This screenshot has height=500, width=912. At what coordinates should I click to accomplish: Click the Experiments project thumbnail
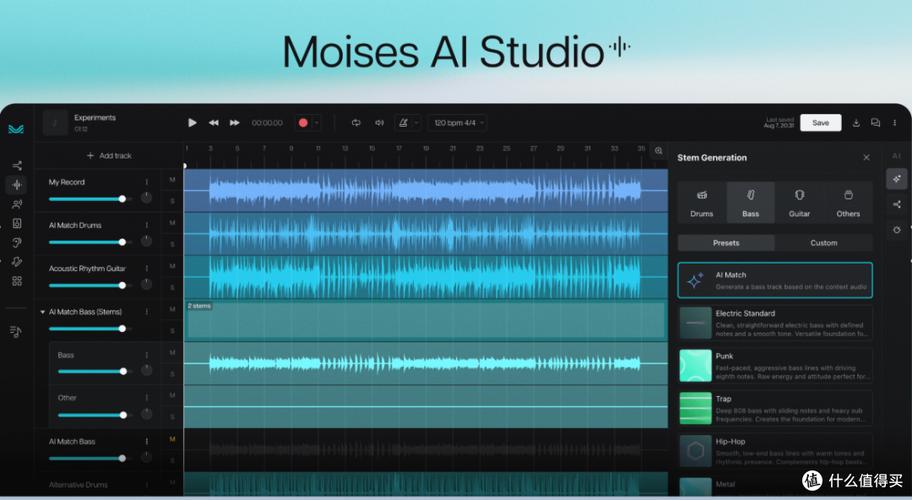point(56,123)
